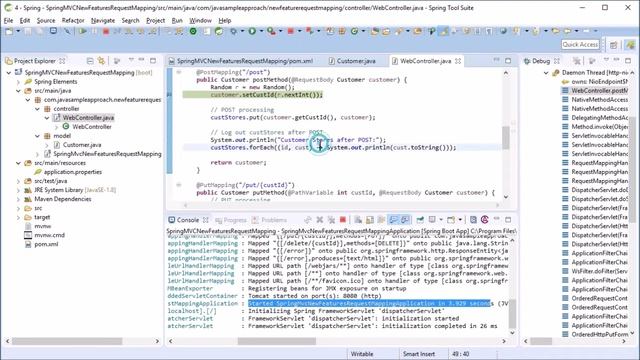640x360 pixels.
Task: Click the Console vertical scrollbar thumb
Action: [x=512, y=313]
